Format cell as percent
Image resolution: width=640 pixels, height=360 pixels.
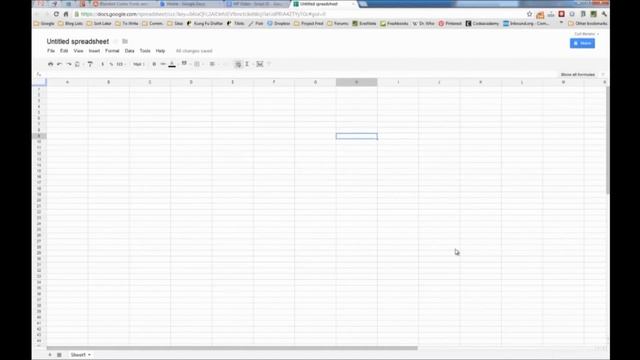[x=111, y=64]
